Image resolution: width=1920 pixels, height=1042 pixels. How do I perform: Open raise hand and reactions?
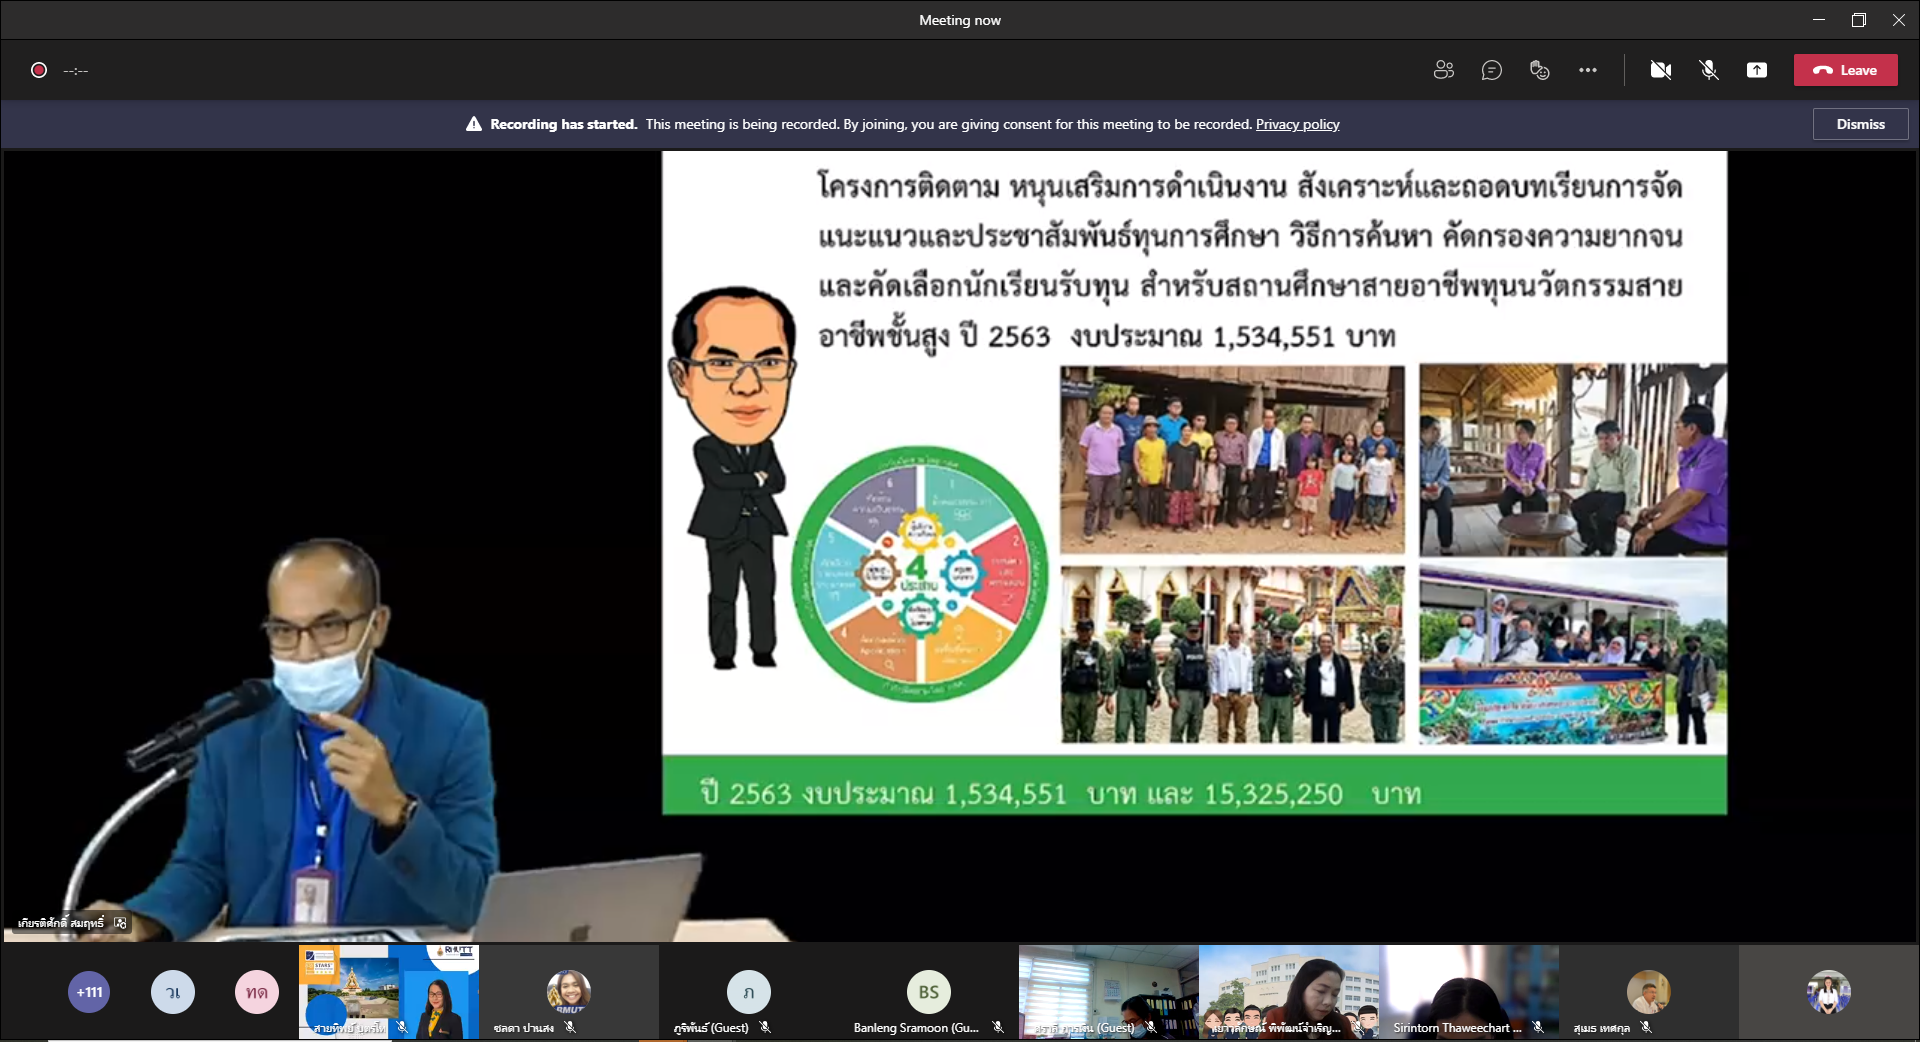pyautogui.click(x=1539, y=70)
